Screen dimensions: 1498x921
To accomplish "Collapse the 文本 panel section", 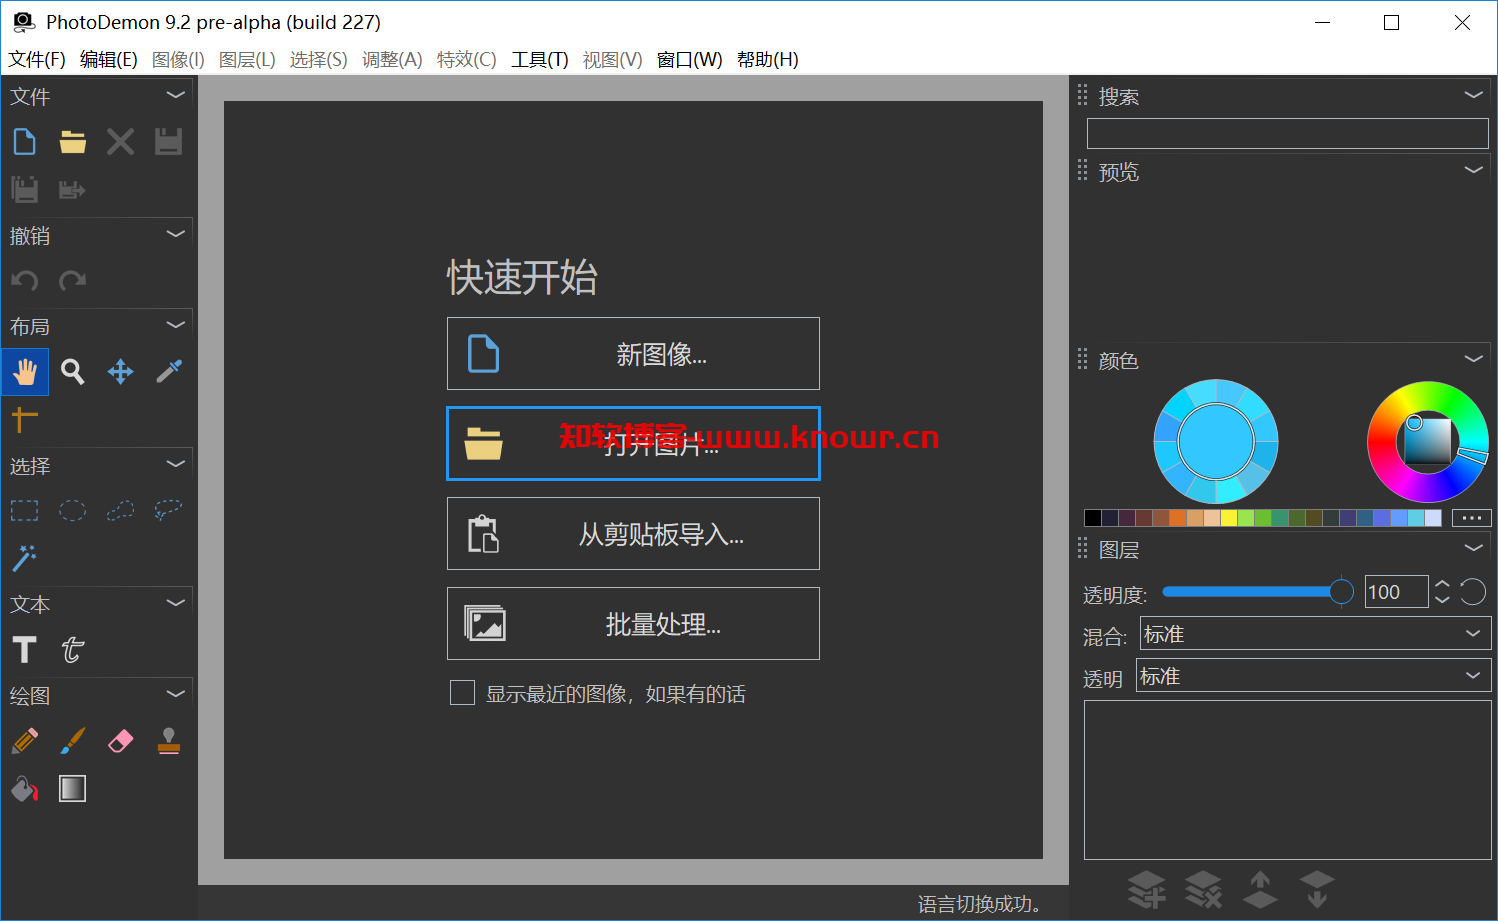I will [176, 603].
